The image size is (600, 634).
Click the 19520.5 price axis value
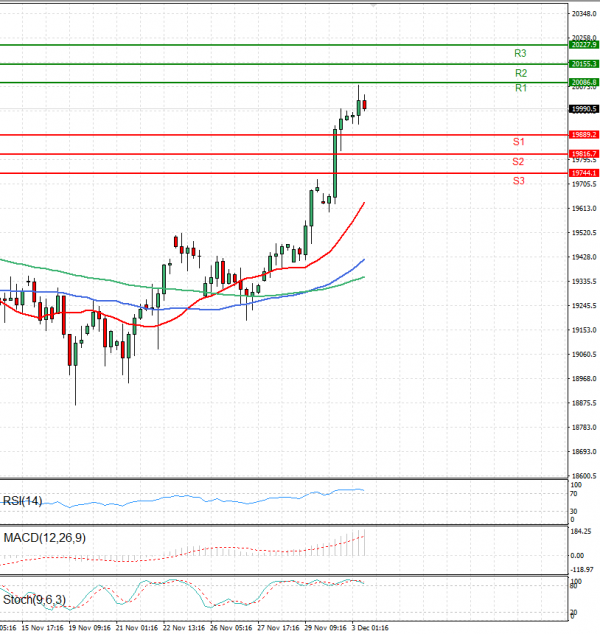coord(584,233)
